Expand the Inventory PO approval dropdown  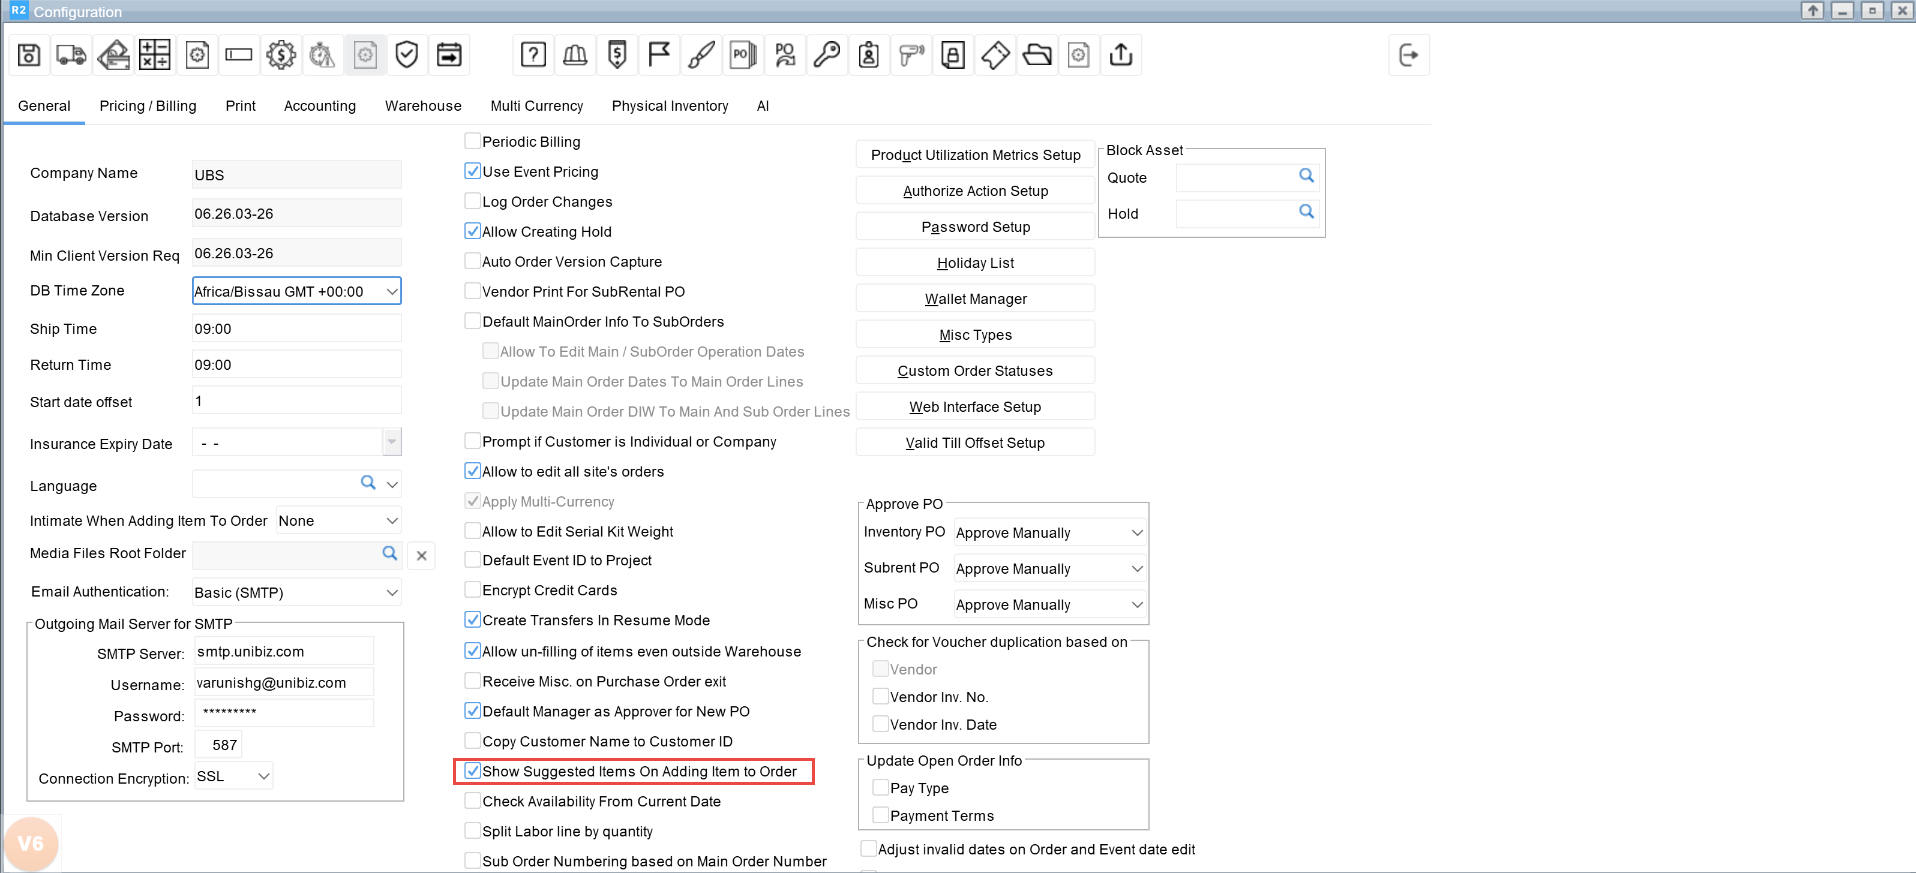click(1136, 533)
